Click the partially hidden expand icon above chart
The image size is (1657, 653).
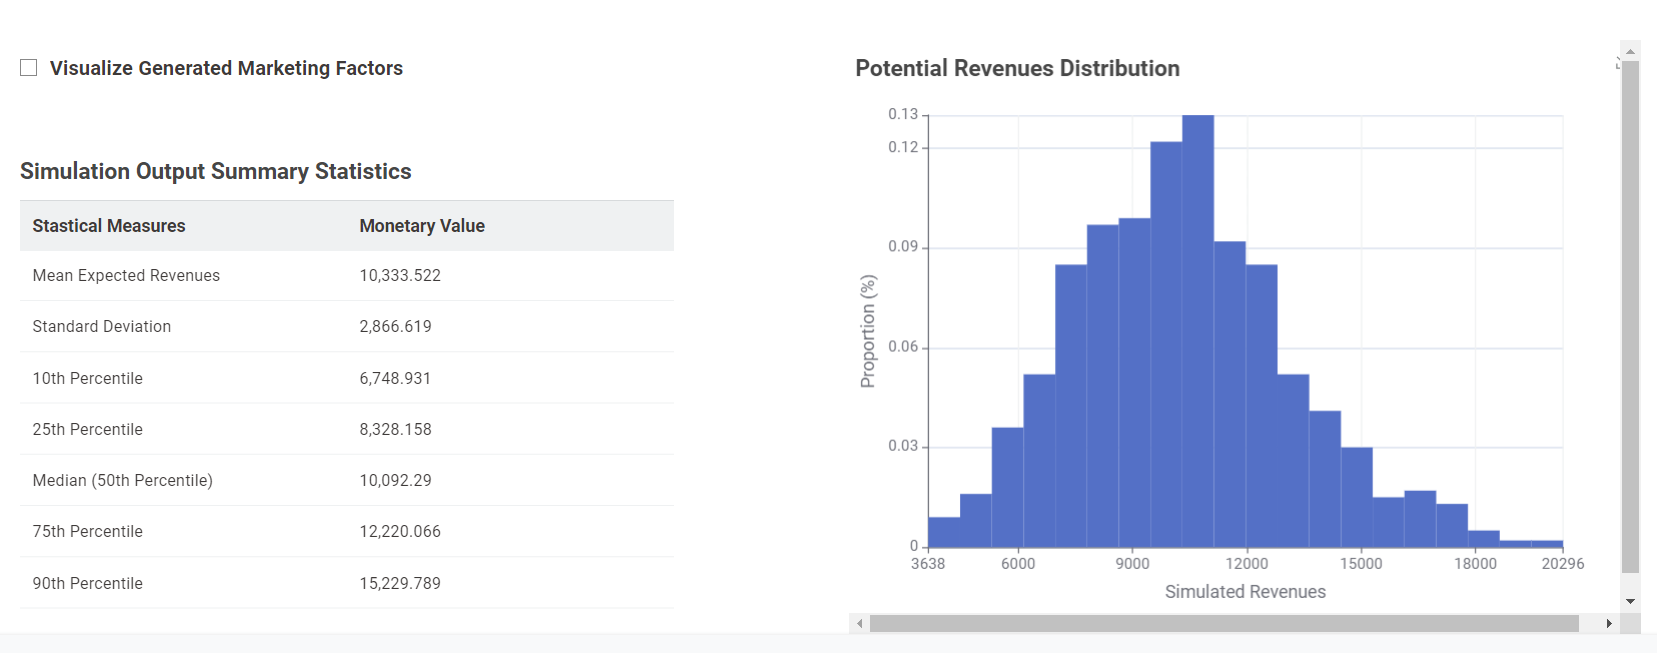1617,63
